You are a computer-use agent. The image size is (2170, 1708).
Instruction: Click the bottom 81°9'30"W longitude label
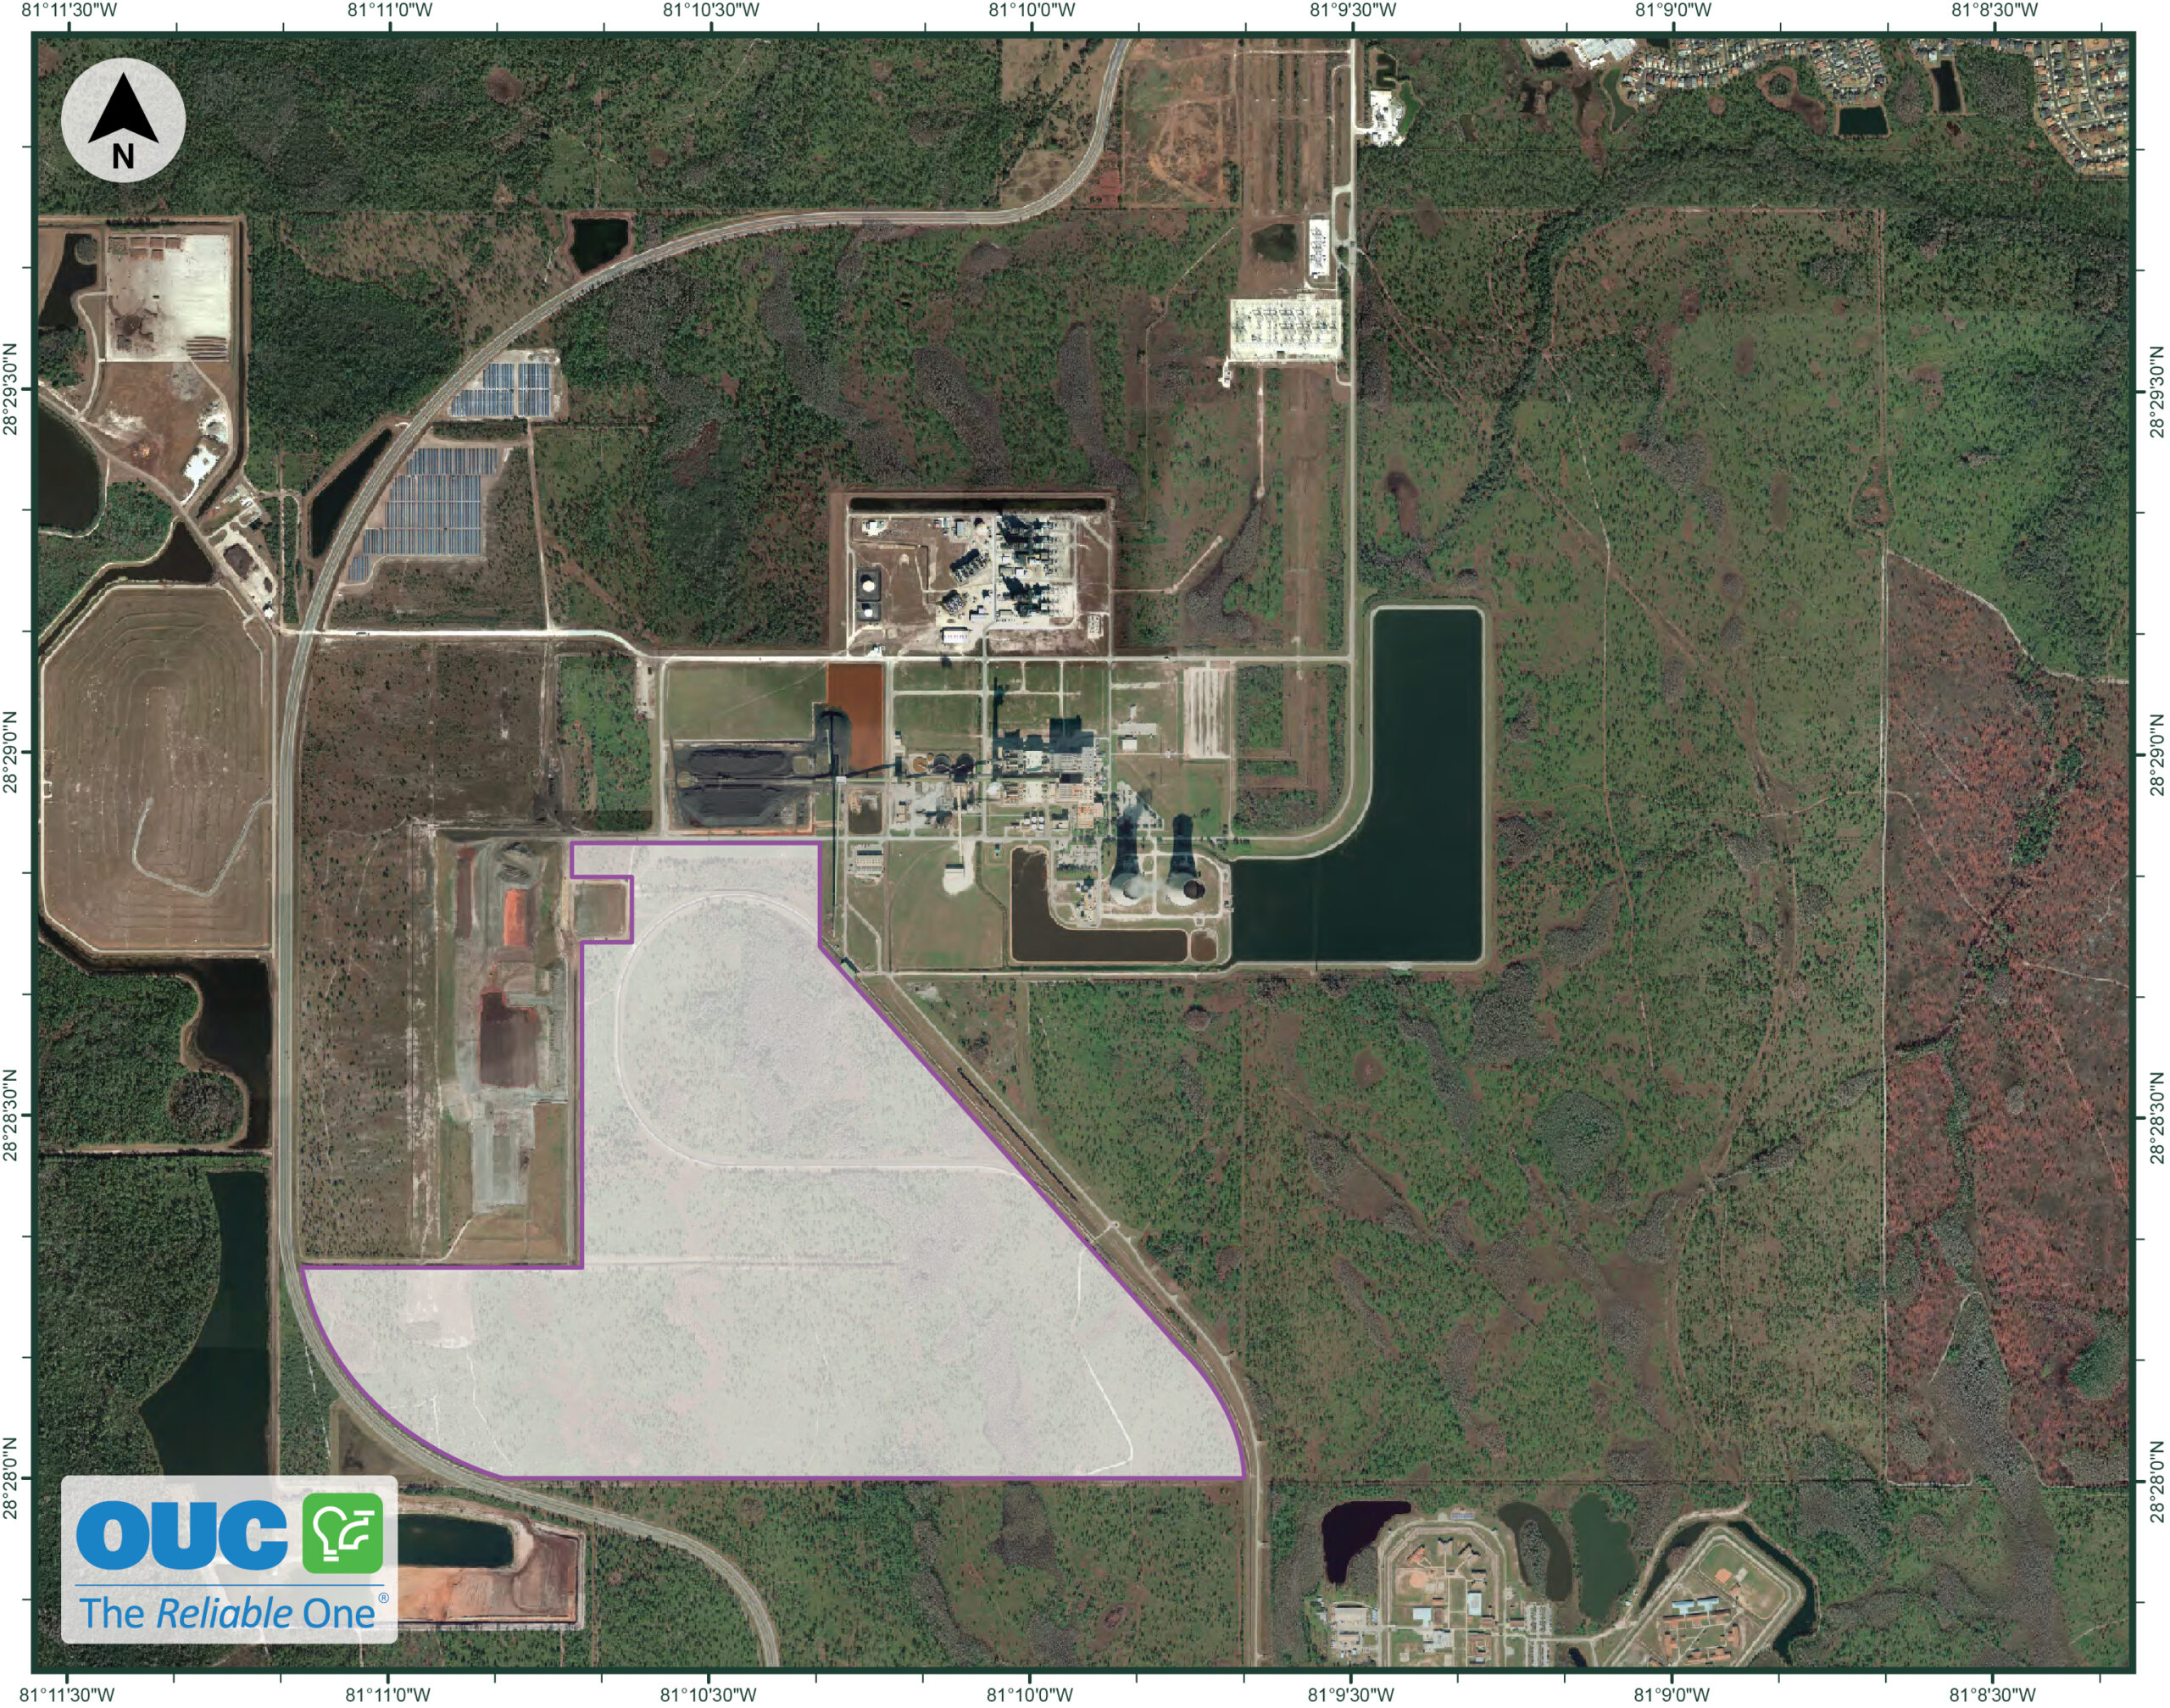(1351, 1695)
